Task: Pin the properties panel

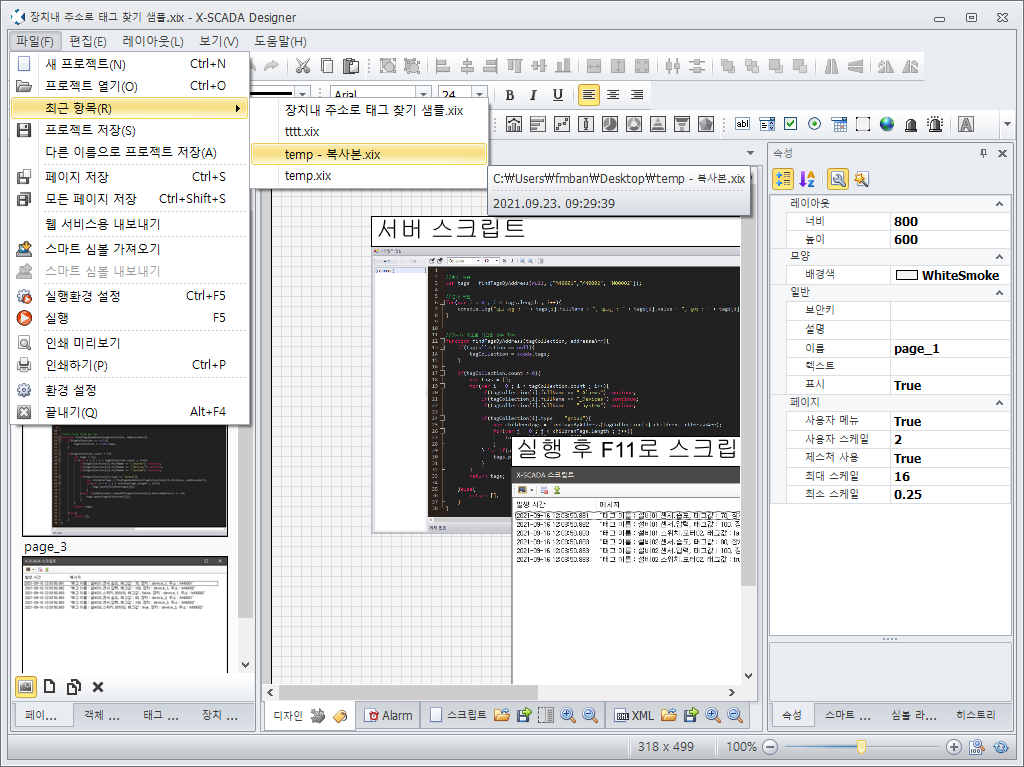Action: click(x=984, y=154)
